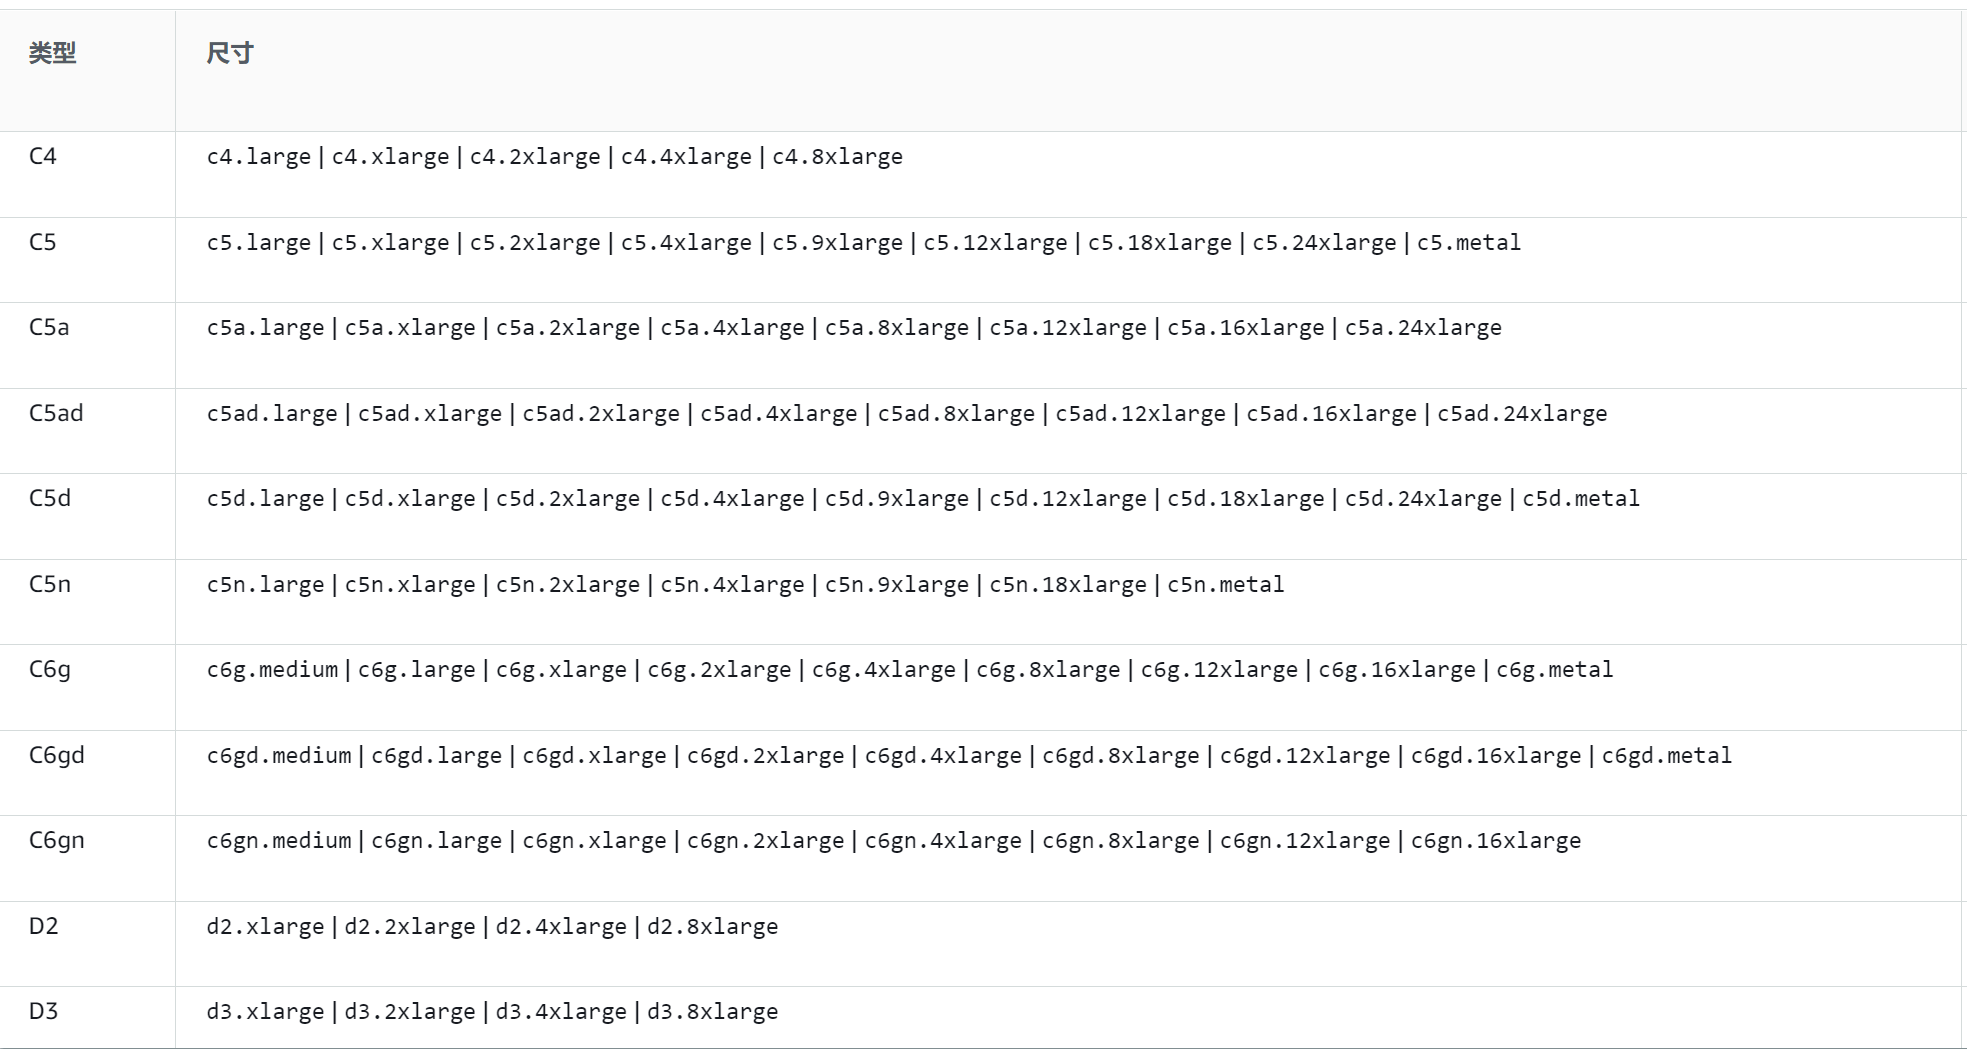Viewport: 1967px width, 1049px height.
Task: Click c5a.24xlarge in the sizes list
Action: [1423, 328]
